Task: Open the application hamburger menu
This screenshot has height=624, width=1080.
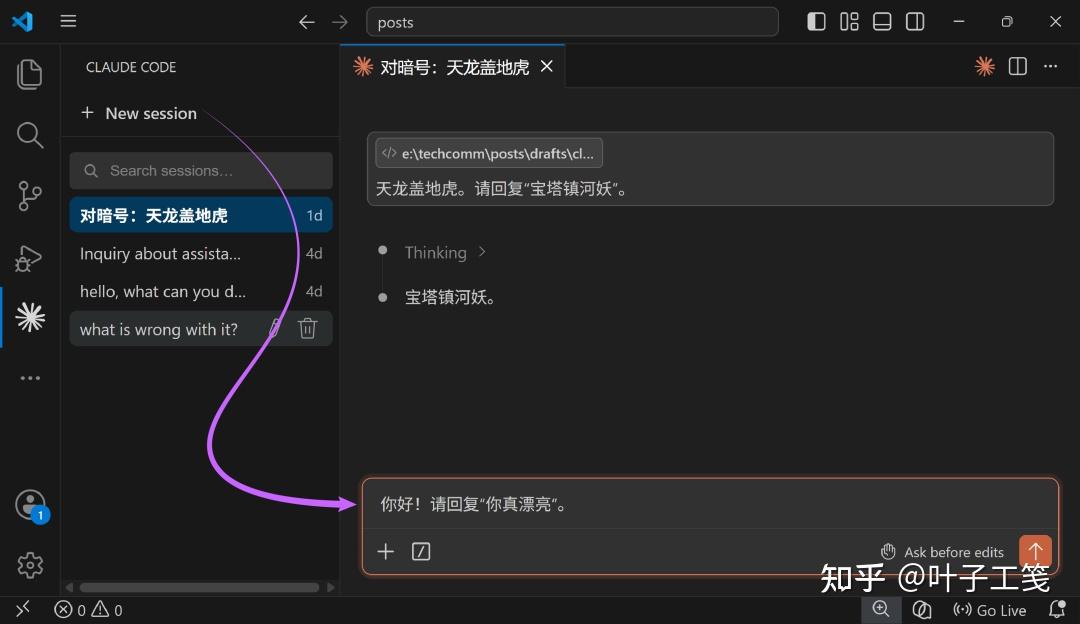Action: pyautogui.click(x=68, y=21)
